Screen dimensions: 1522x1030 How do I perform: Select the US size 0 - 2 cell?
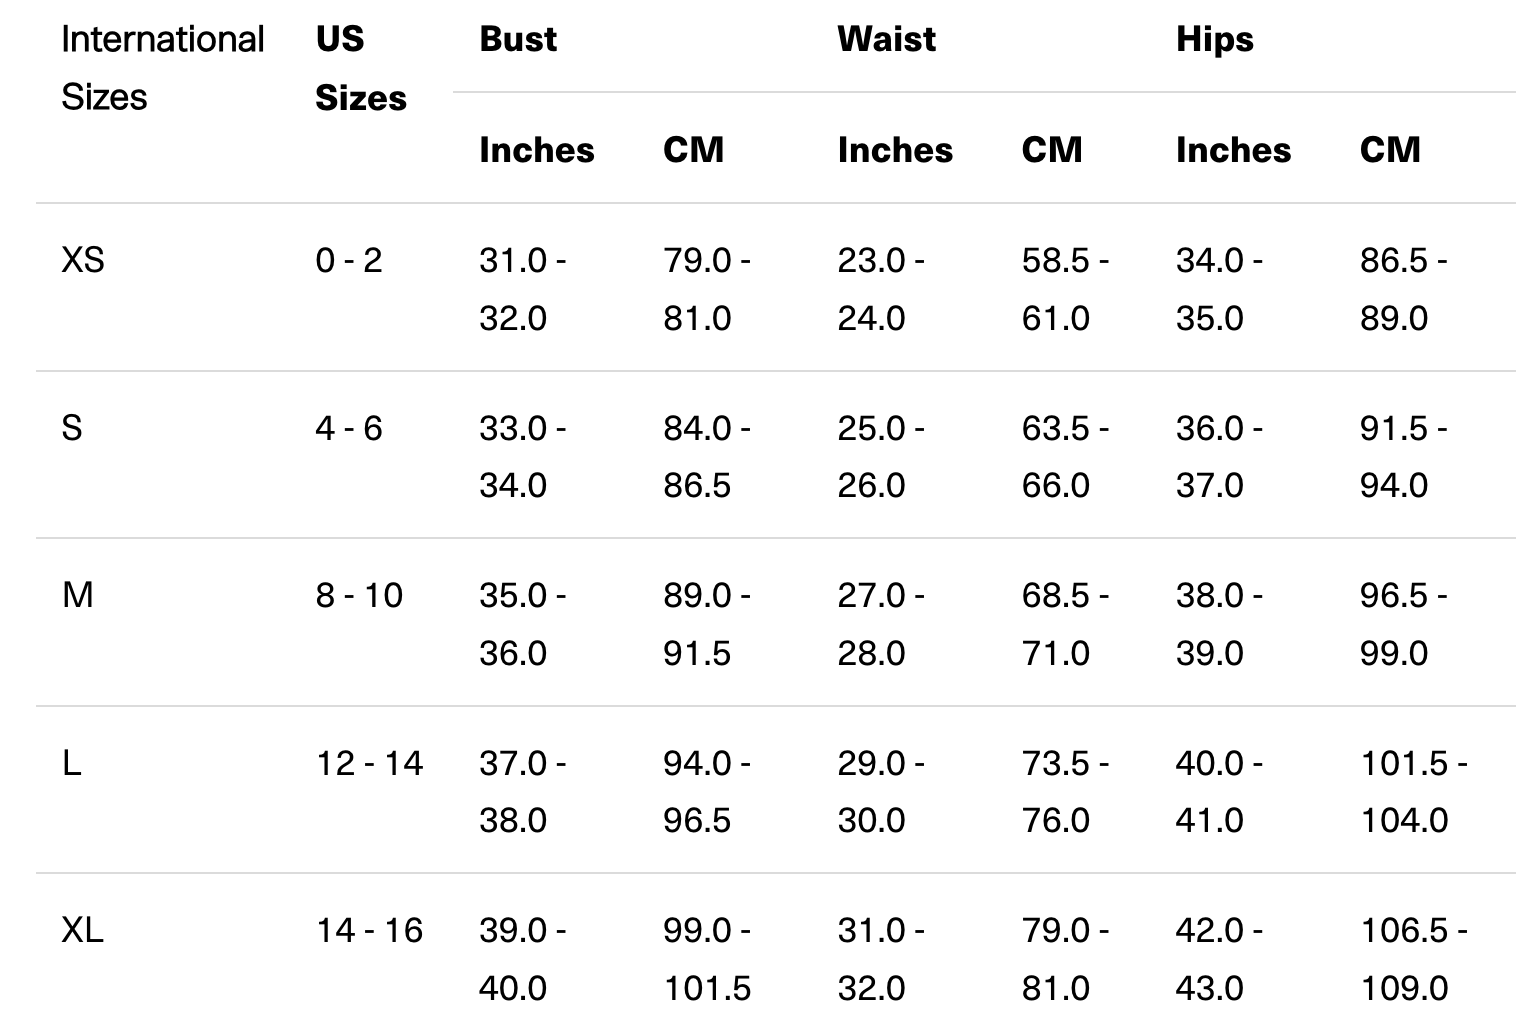(x=349, y=260)
